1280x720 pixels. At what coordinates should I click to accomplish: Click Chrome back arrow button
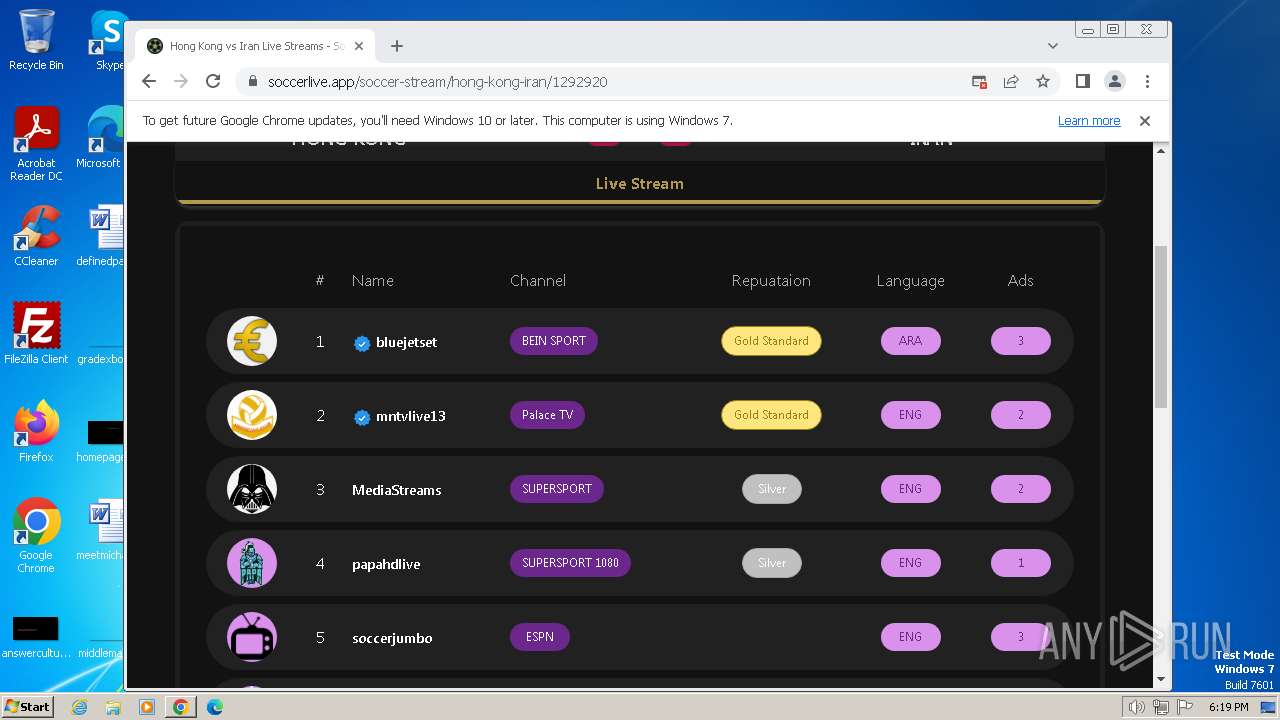[x=149, y=82]
